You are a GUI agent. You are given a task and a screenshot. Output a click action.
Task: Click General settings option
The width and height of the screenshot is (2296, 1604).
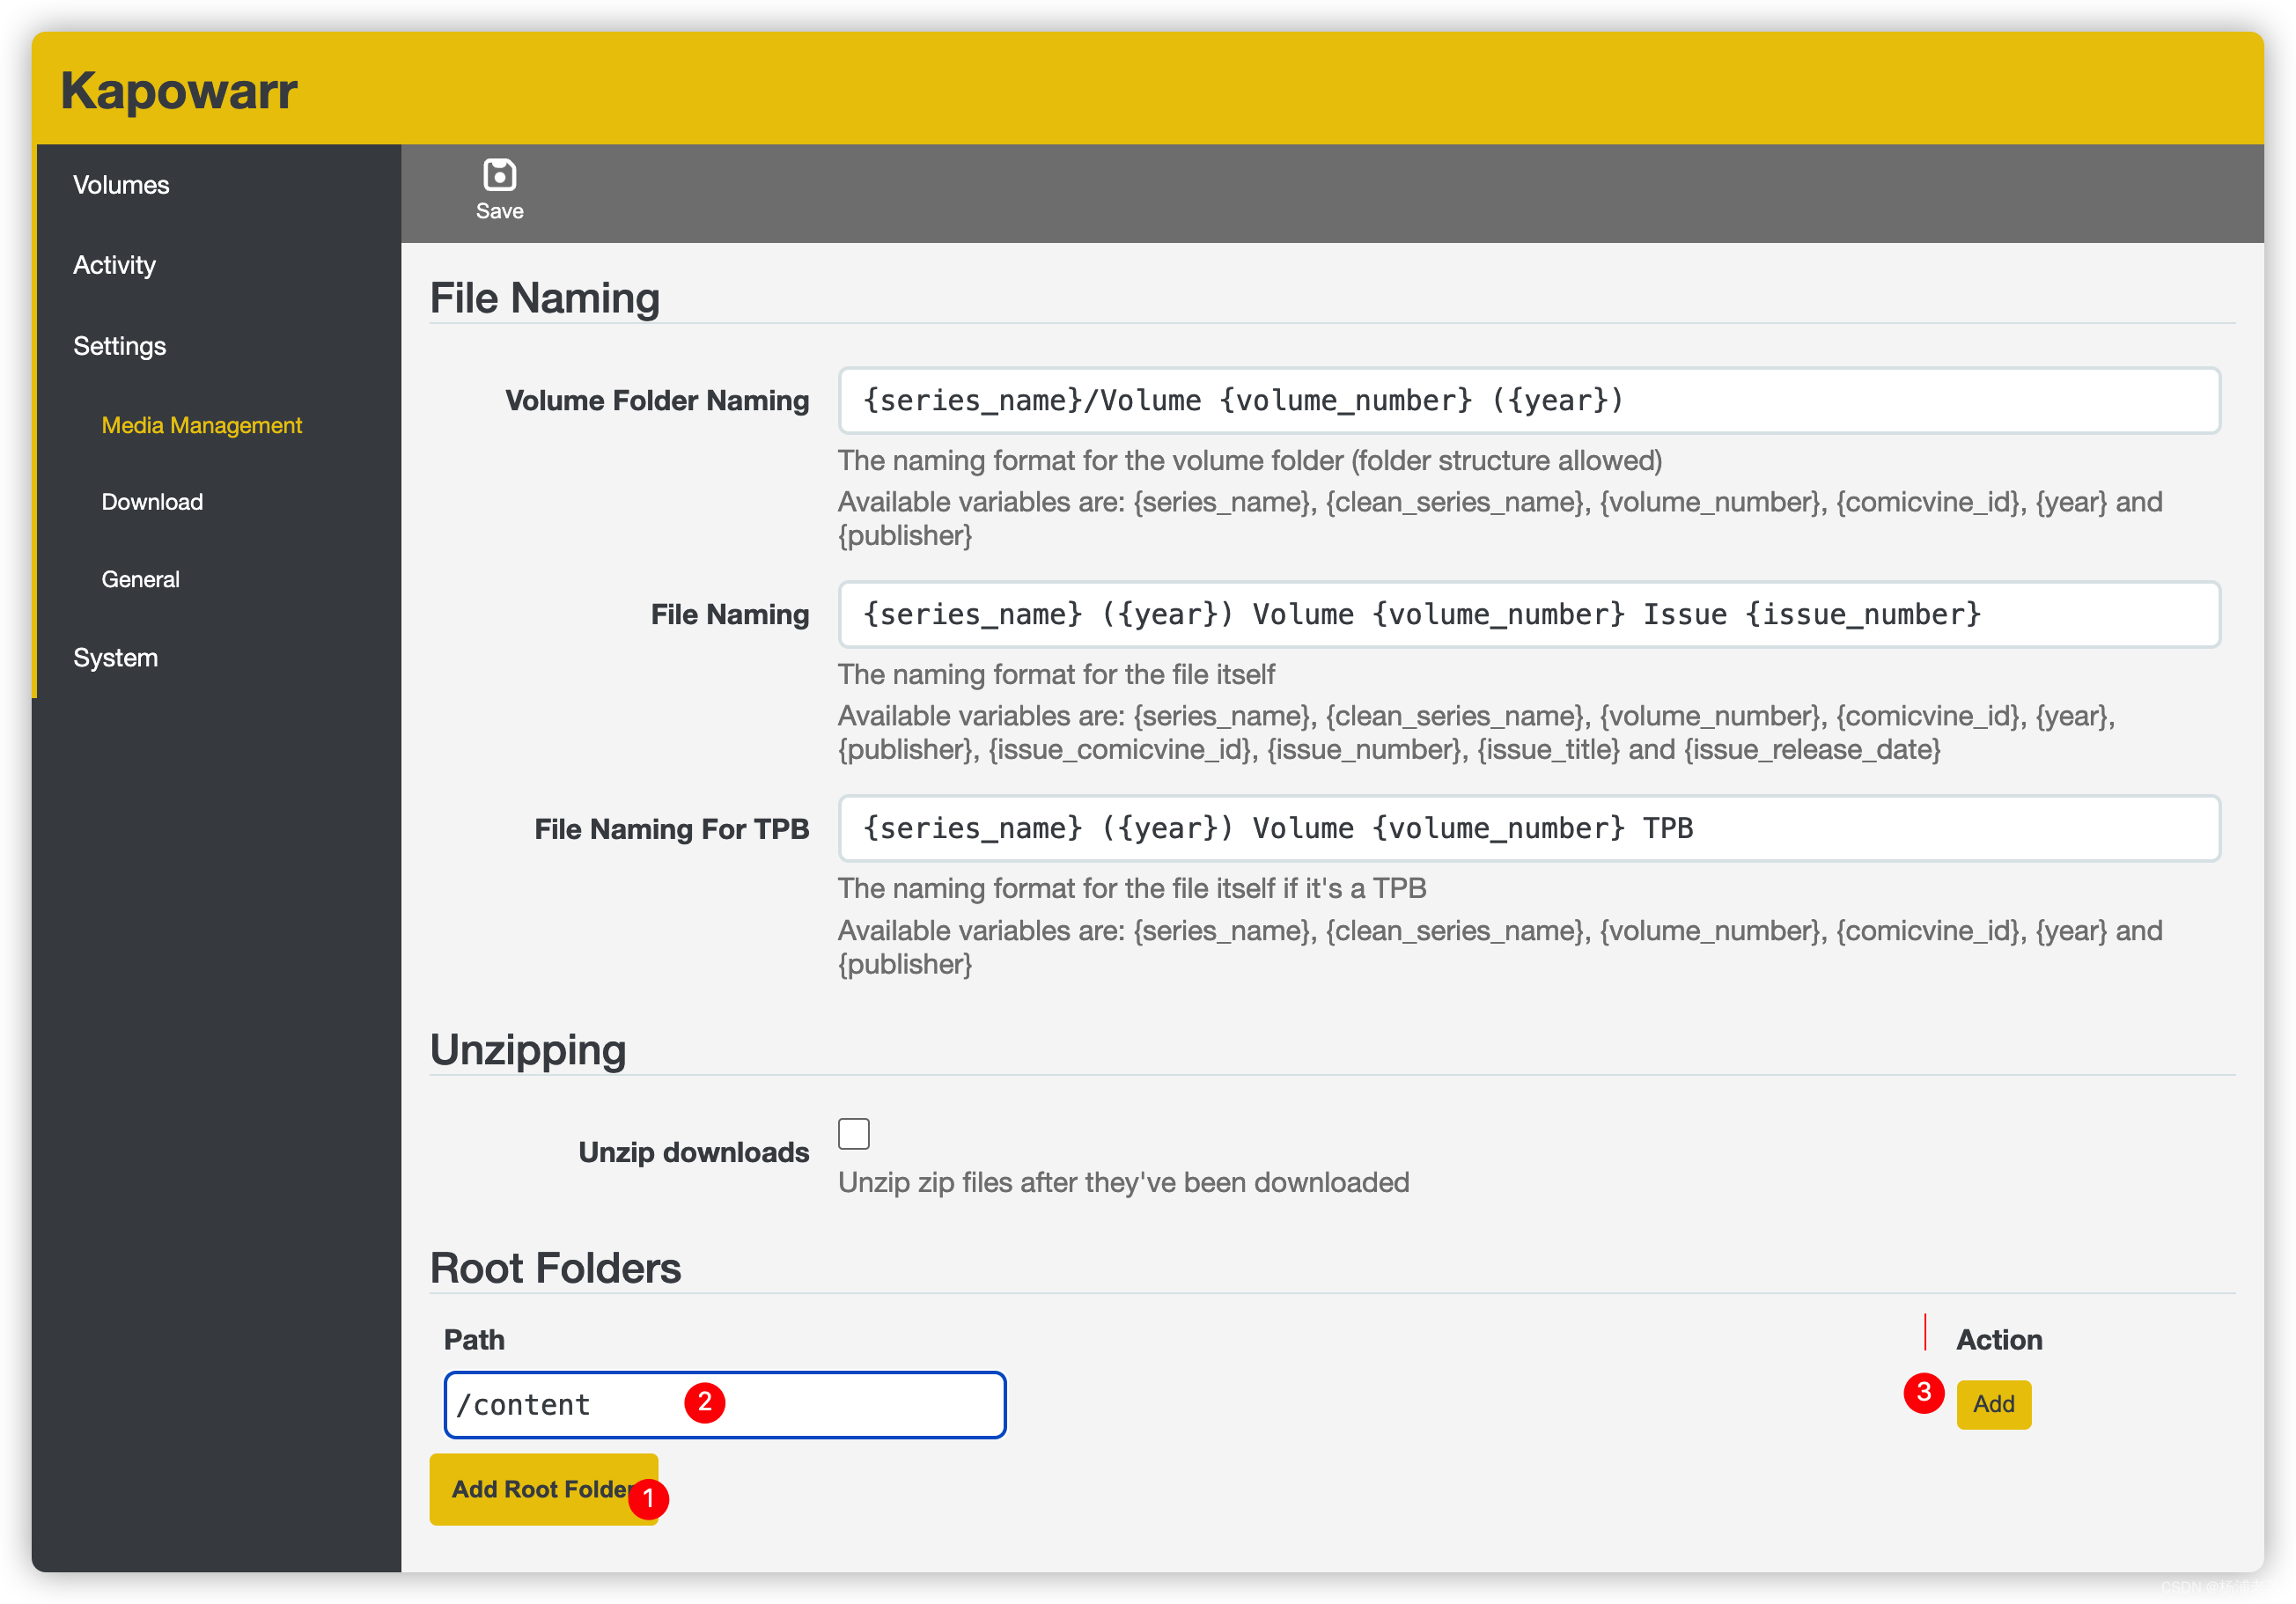[142, 579]
